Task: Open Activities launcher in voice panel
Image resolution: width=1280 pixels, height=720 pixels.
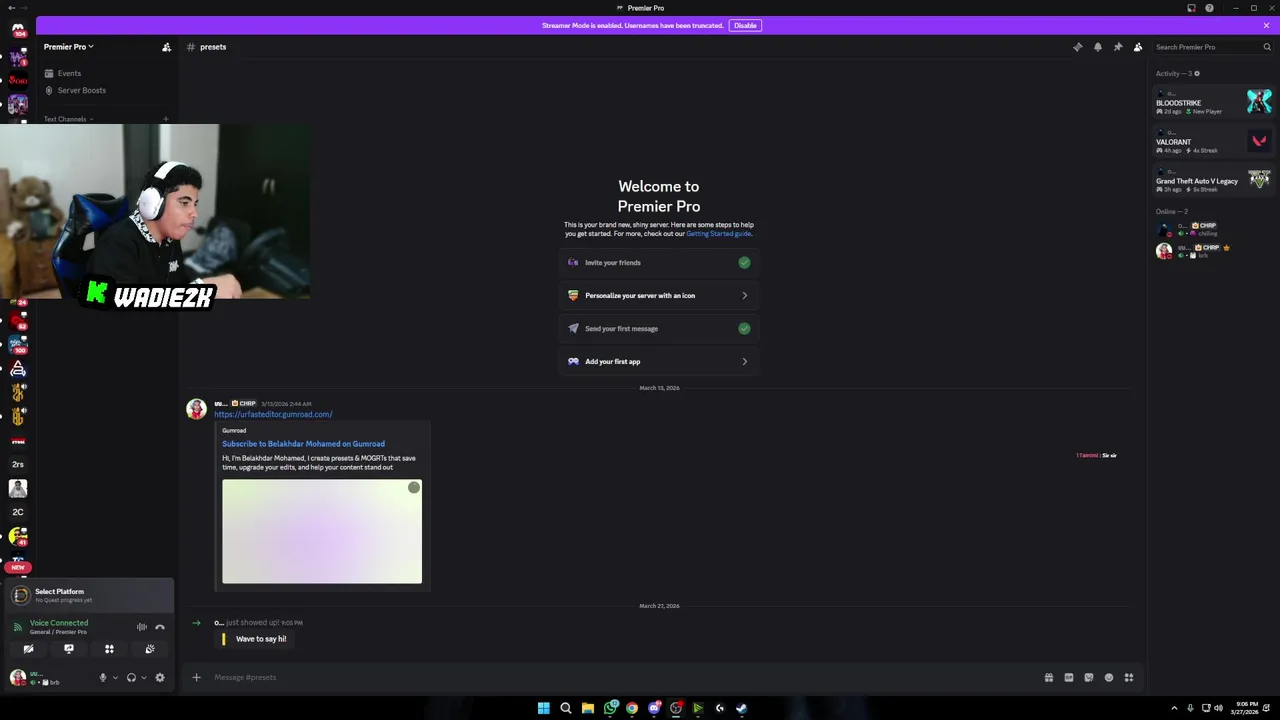Action: [x=109, y=649]
